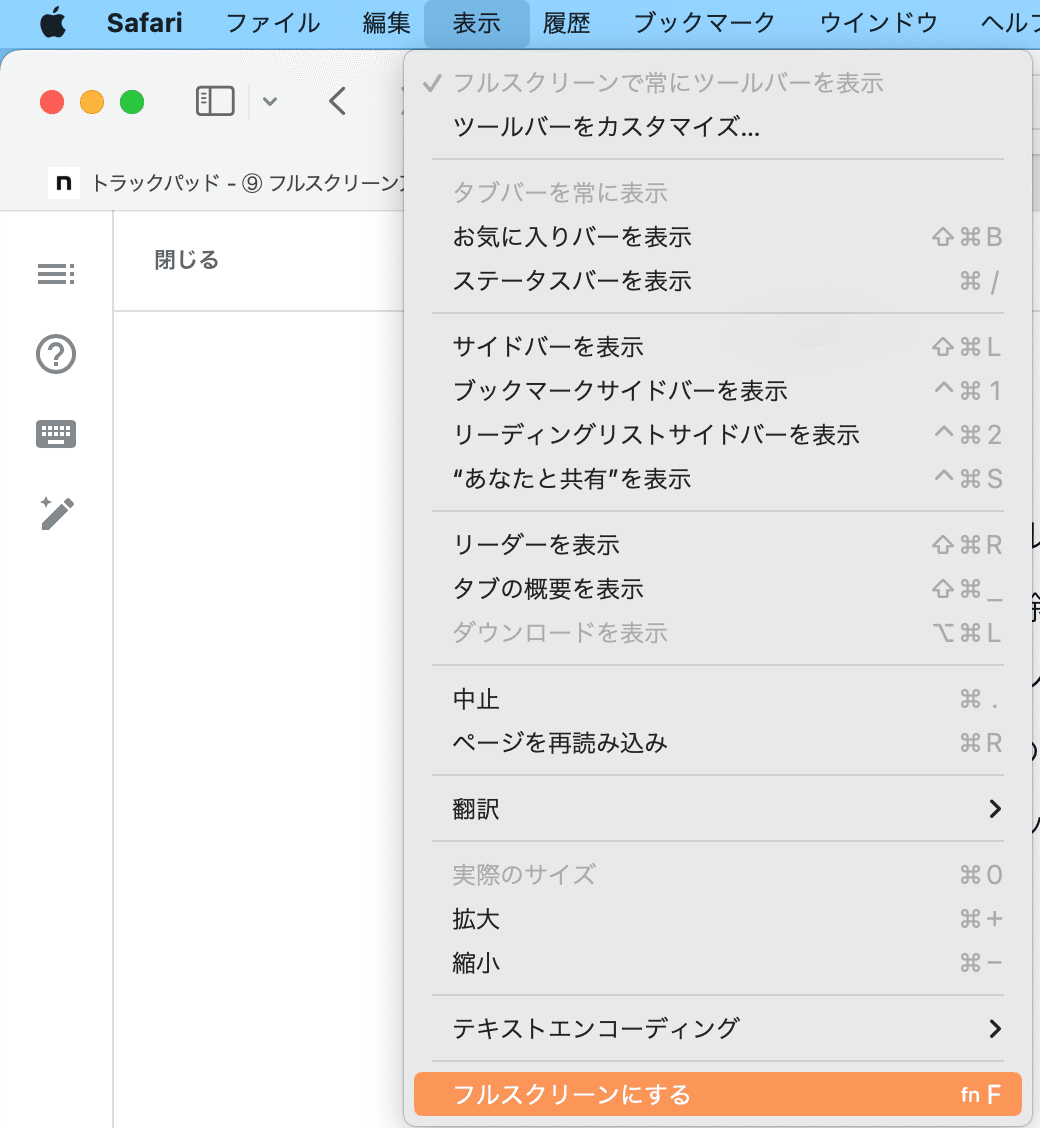Choose ツールバーをカスタマイズ…
The image size is (1040, 1128).
point(718,127)
